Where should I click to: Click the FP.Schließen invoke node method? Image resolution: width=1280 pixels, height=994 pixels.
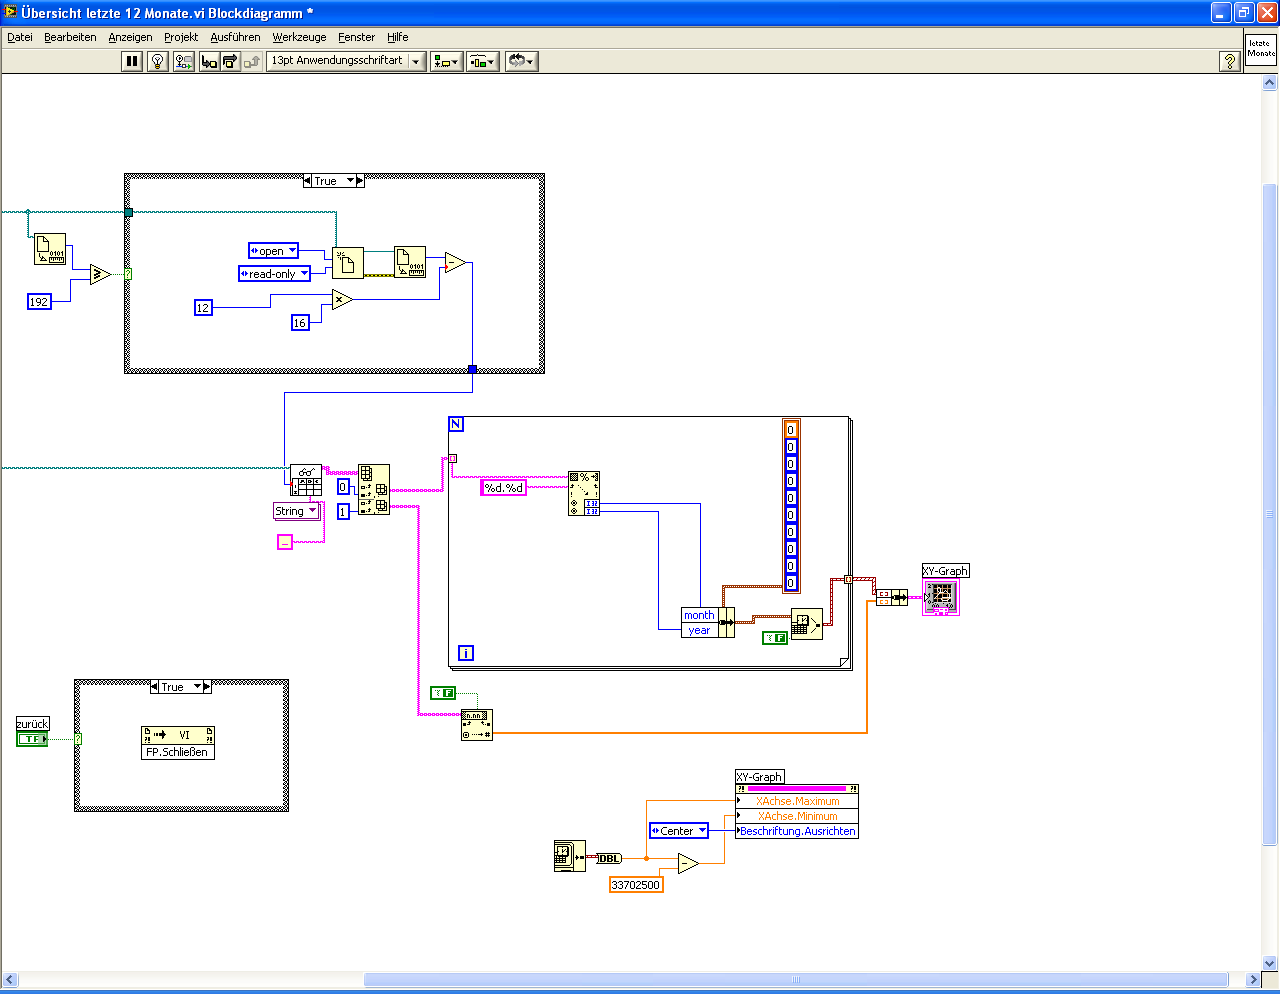178,752
